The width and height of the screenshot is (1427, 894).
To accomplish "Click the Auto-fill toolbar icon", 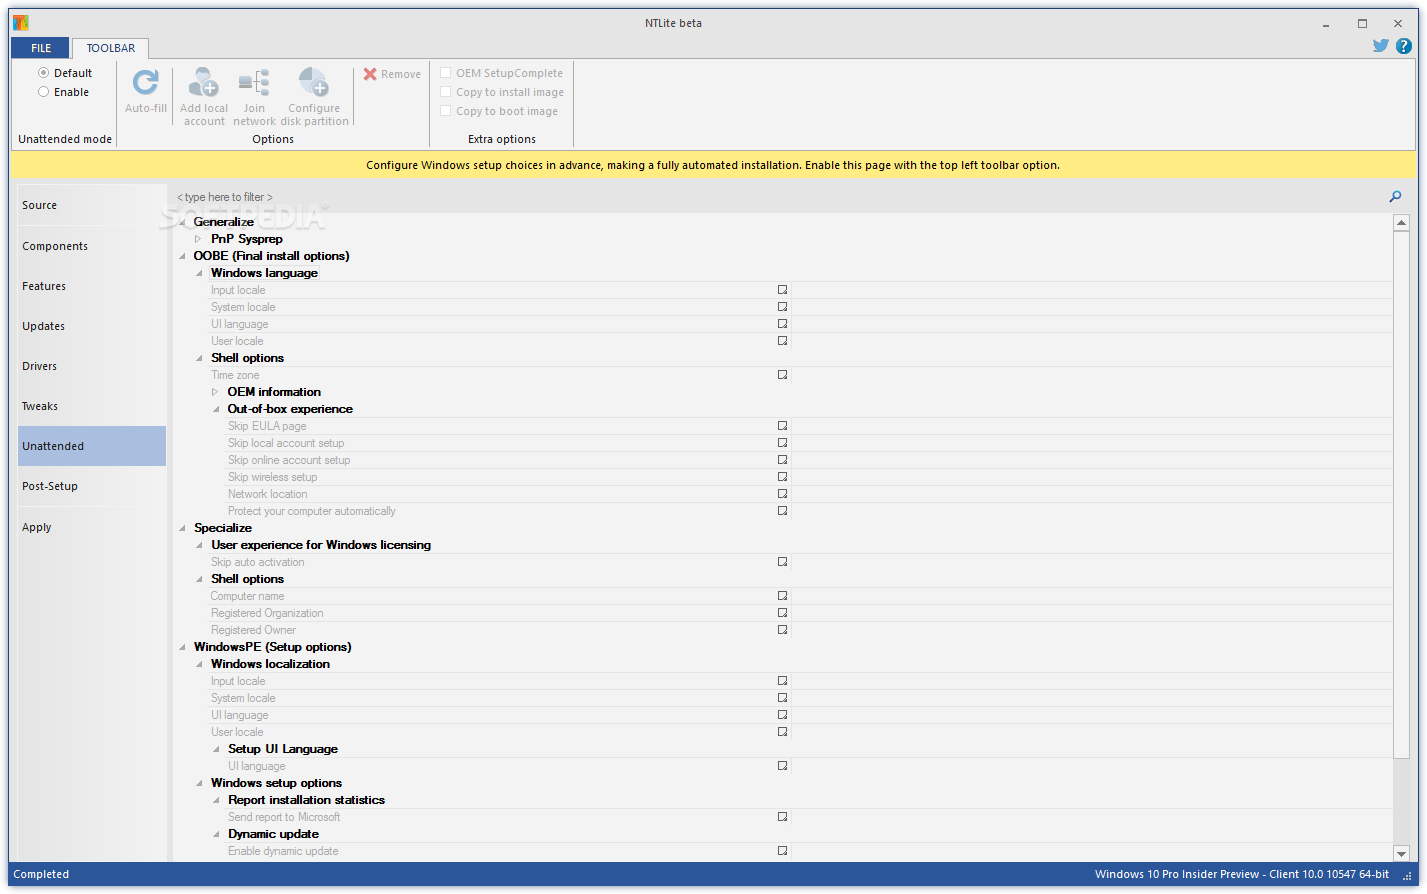I will click(146, 82).
